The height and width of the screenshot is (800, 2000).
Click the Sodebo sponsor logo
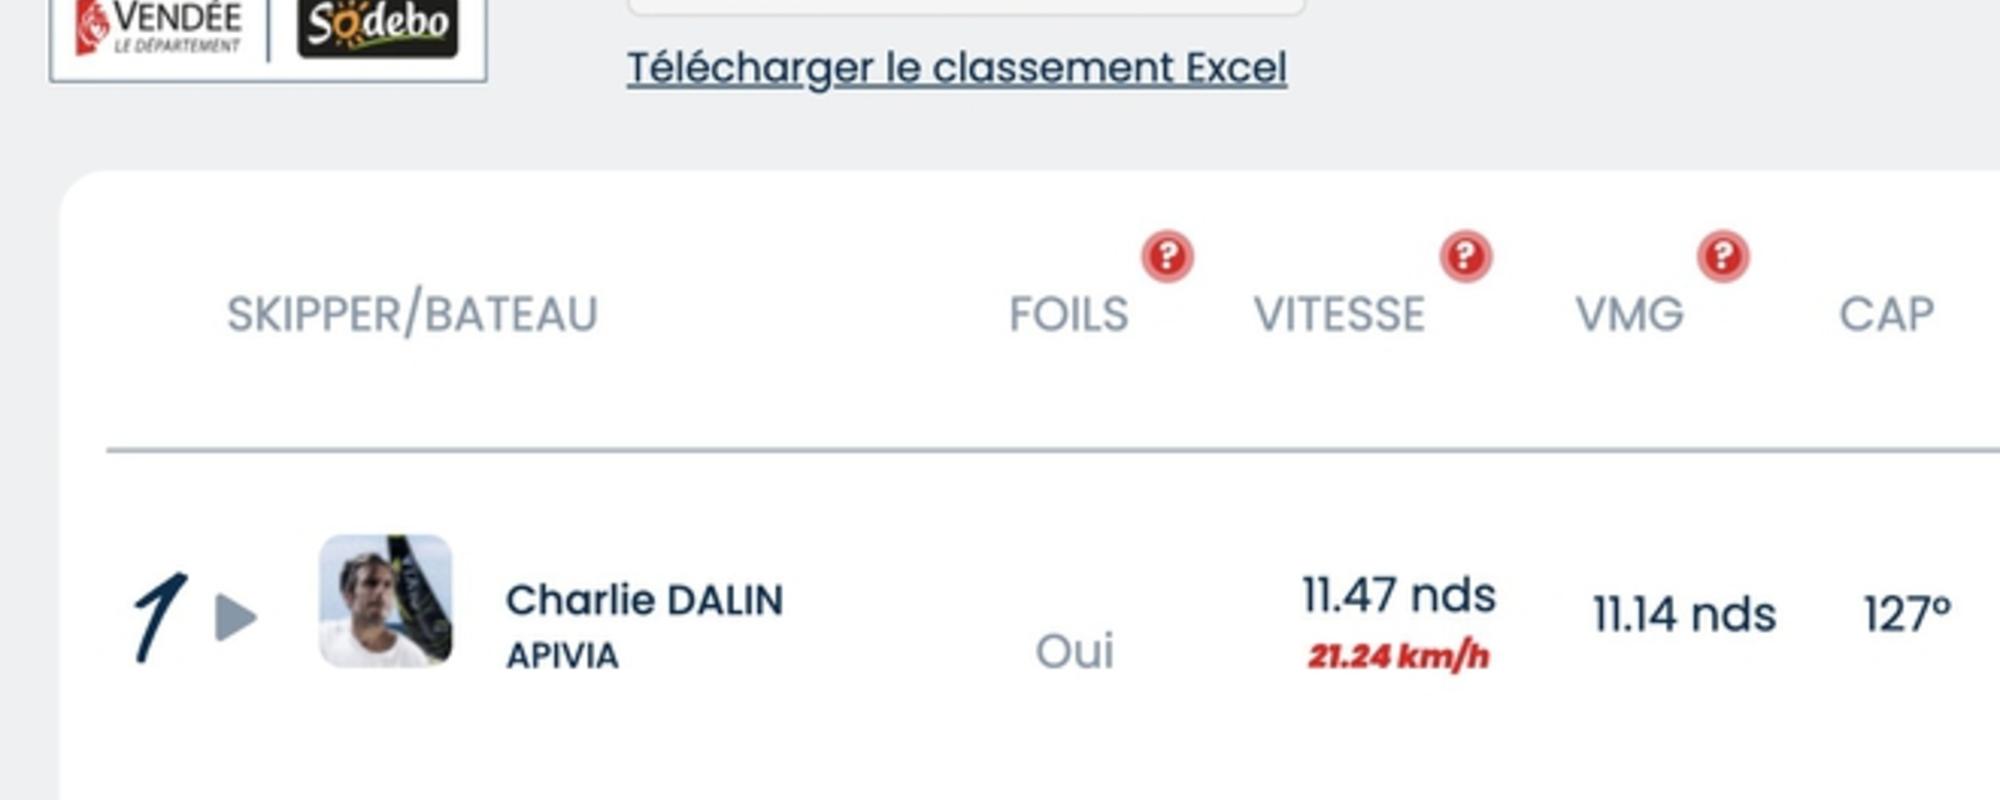[x=377, y=26]
